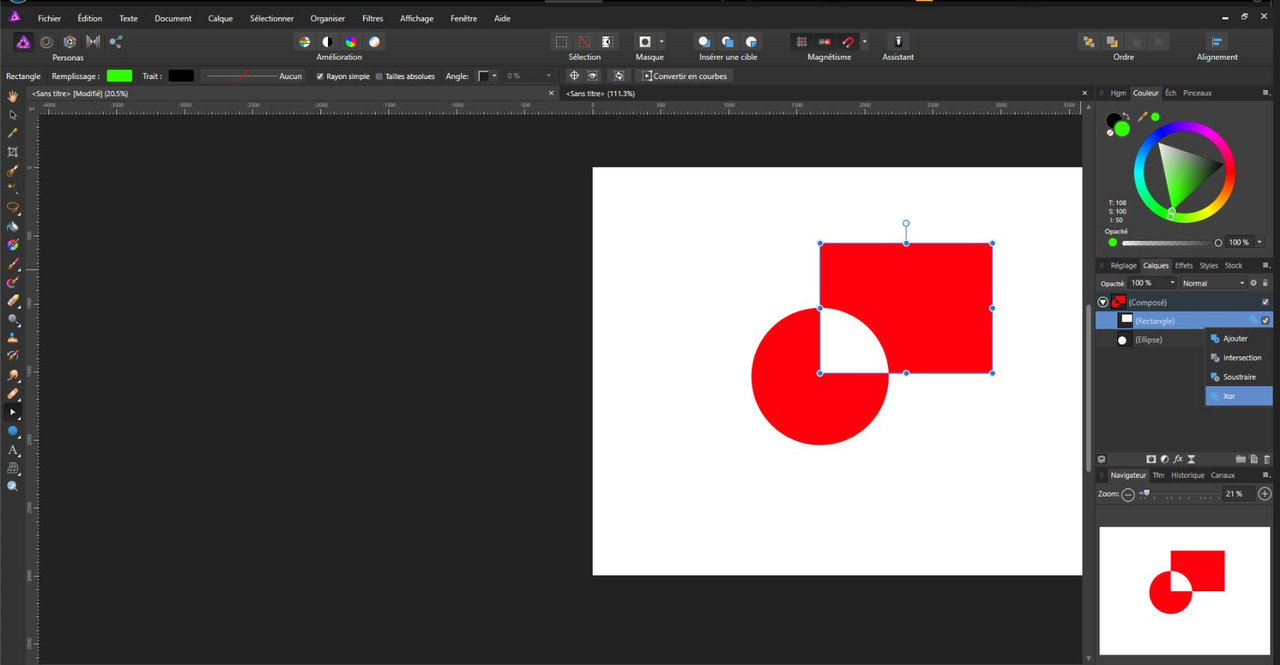The width and height of the screenshot is (1280, 665).
Task: Switch to the Photo persona icon
Action: 22,42
